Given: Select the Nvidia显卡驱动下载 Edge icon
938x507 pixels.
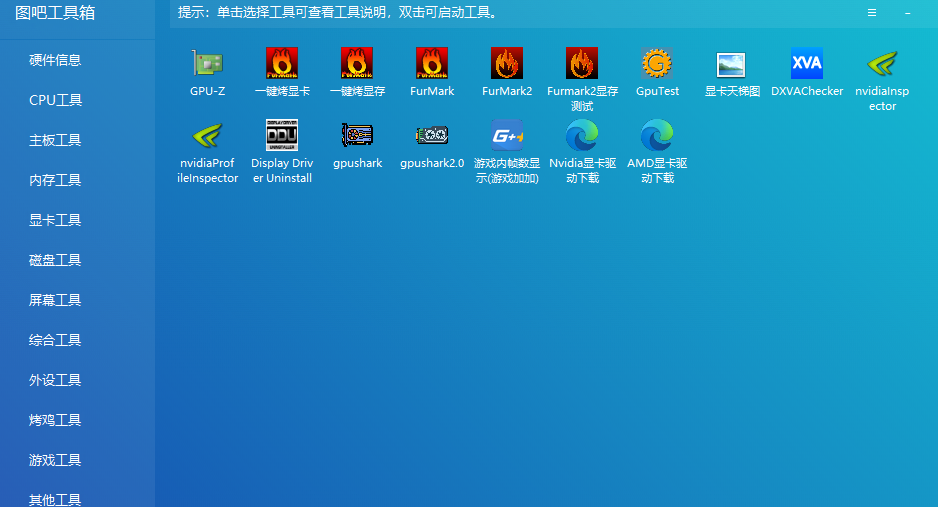Looking at the screenshot, I should click(582, 135).
